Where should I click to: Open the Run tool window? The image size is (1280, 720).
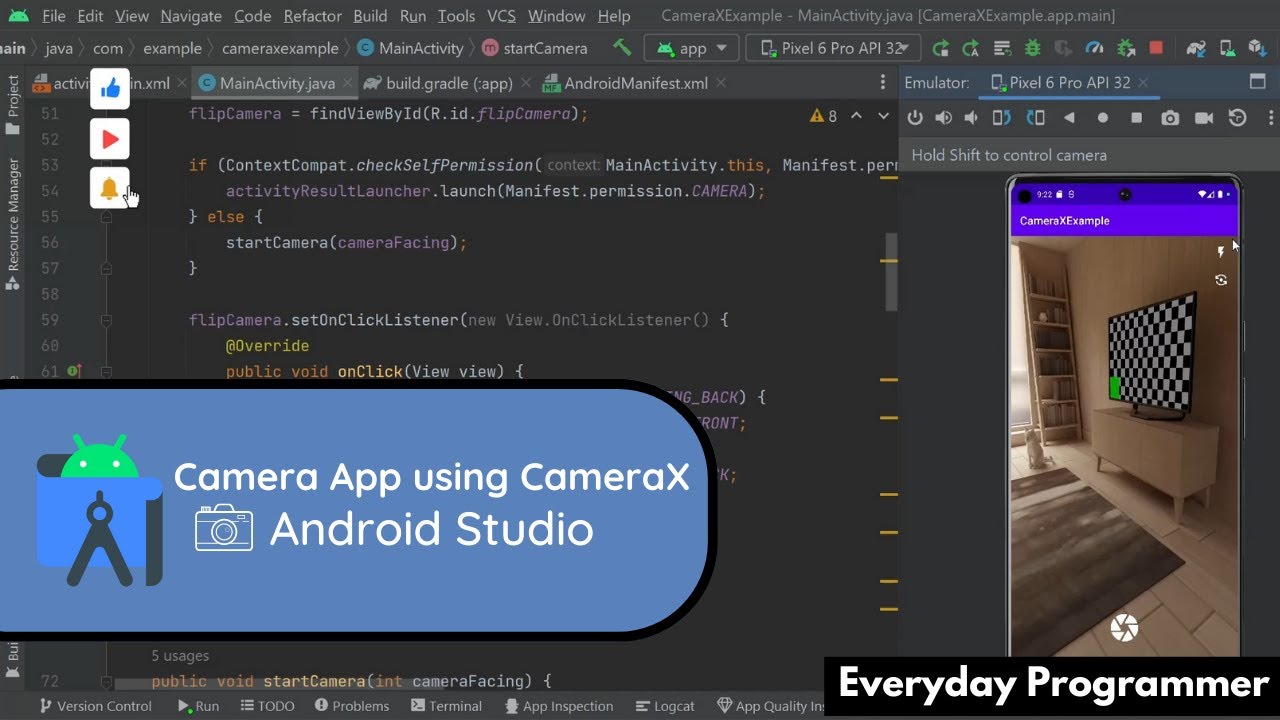199,706
